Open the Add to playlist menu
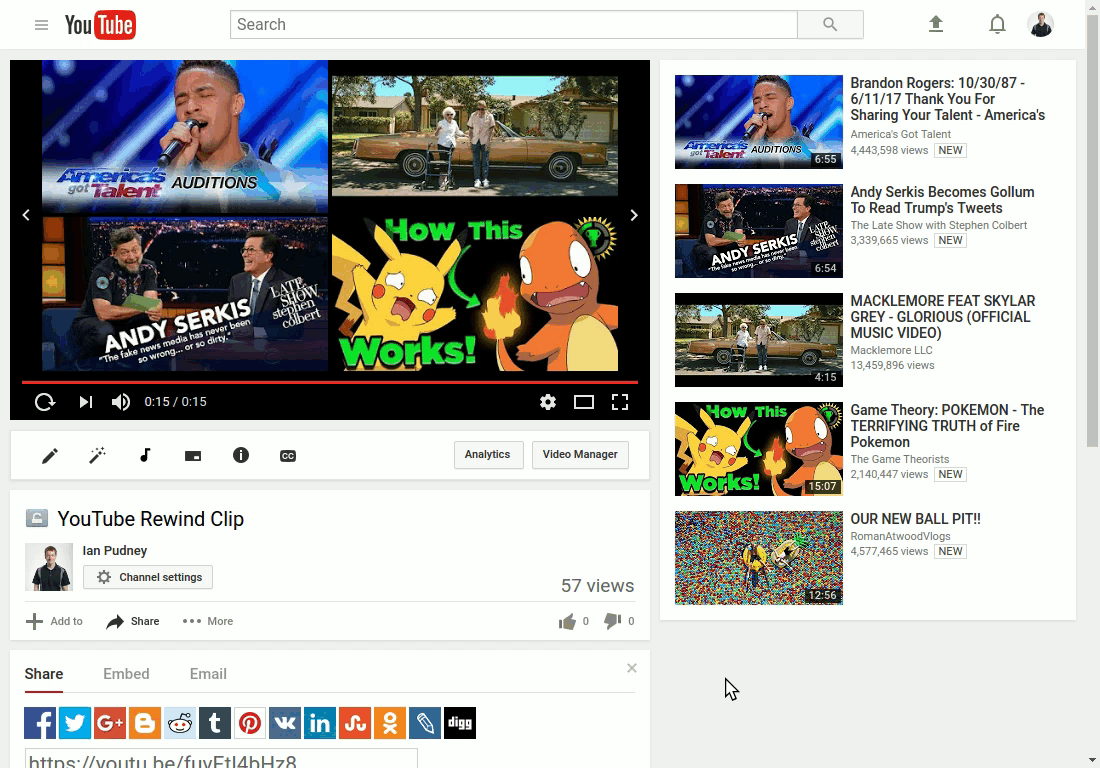Viewport: 1100px width, 768px height. (x=54, y=621)
